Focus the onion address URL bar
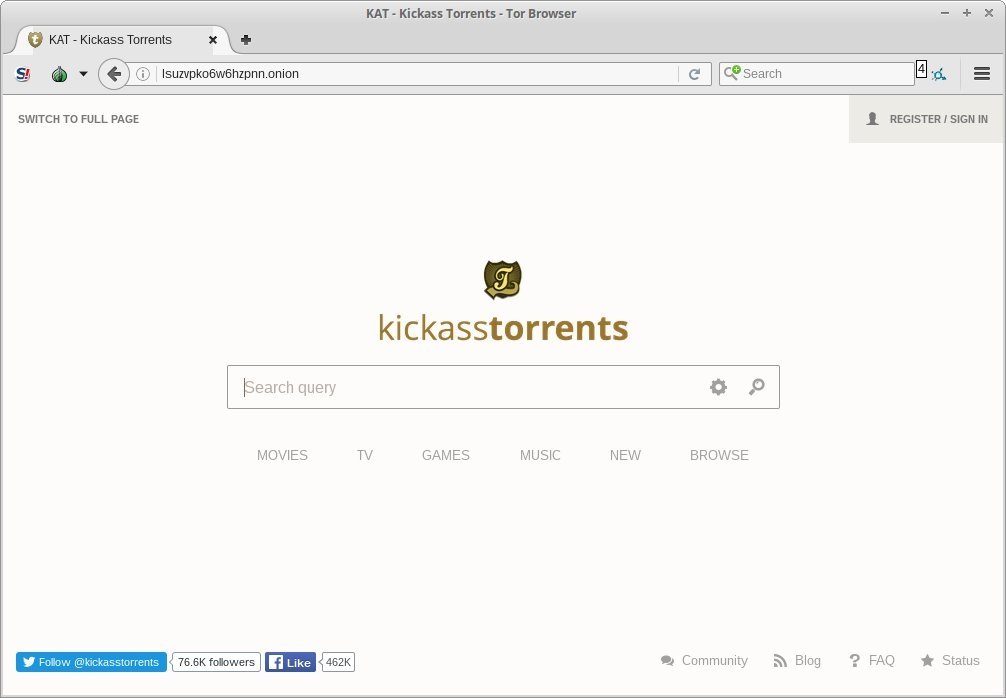Screen dimensions: 1006x698 coord(417,74)
